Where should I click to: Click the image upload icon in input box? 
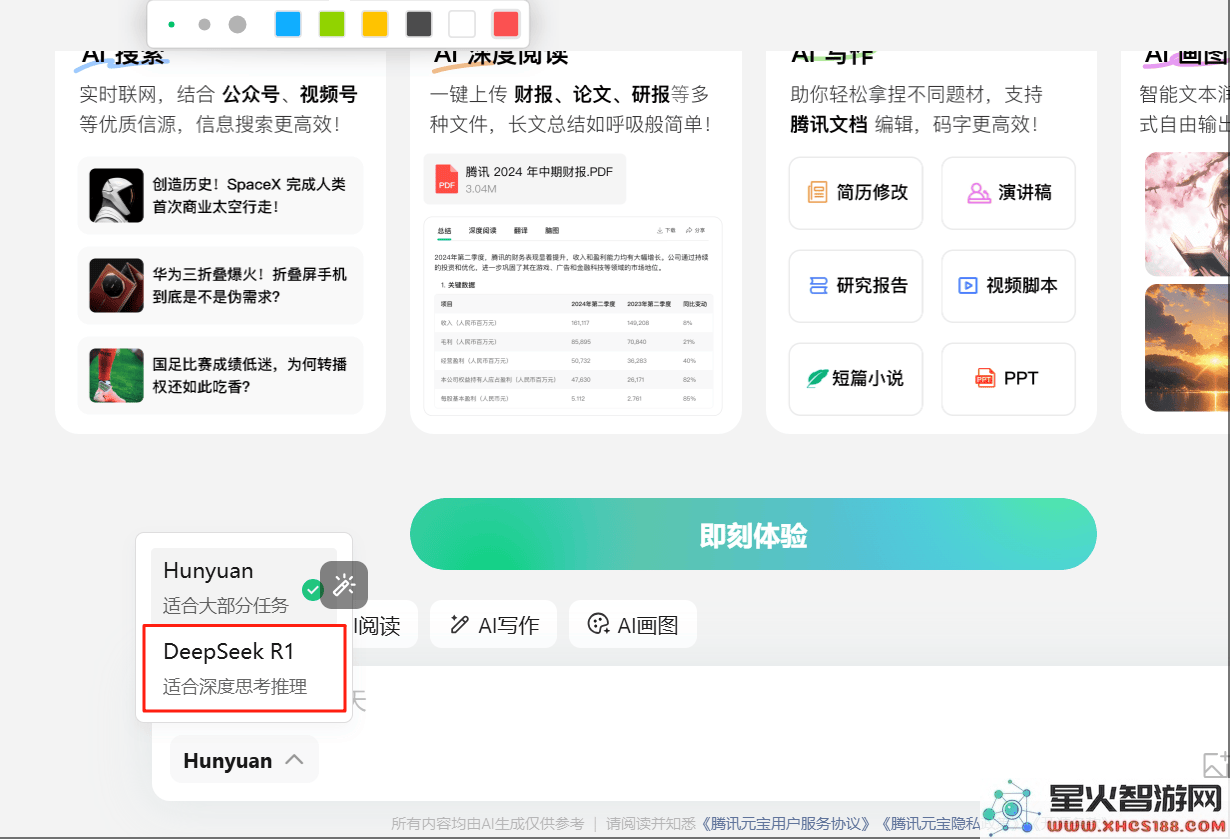point(1216,764)
